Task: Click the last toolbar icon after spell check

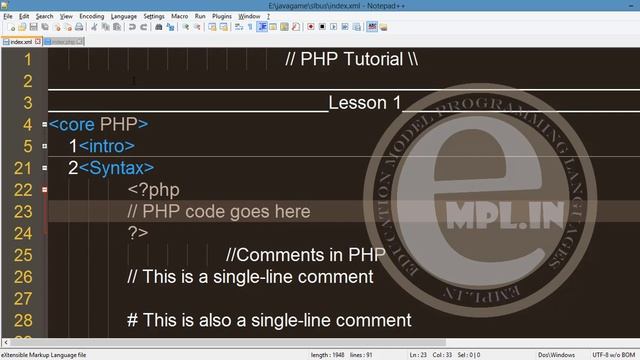Action: click(383, 27)
